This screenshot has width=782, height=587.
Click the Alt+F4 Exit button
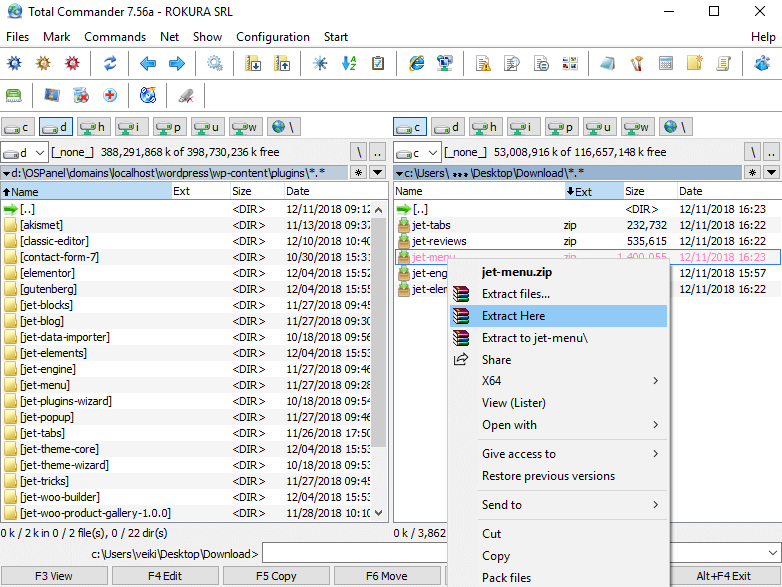(724, 576)
